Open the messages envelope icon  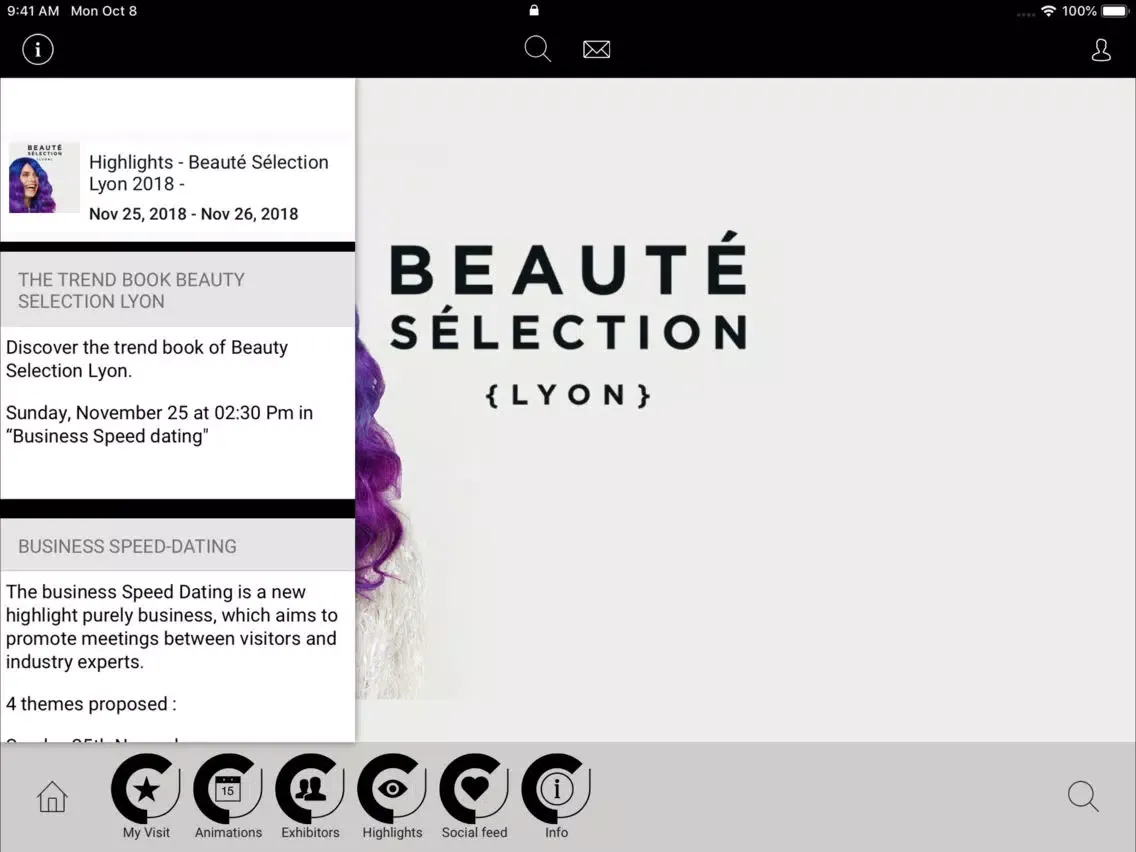(x=597, y=48)
